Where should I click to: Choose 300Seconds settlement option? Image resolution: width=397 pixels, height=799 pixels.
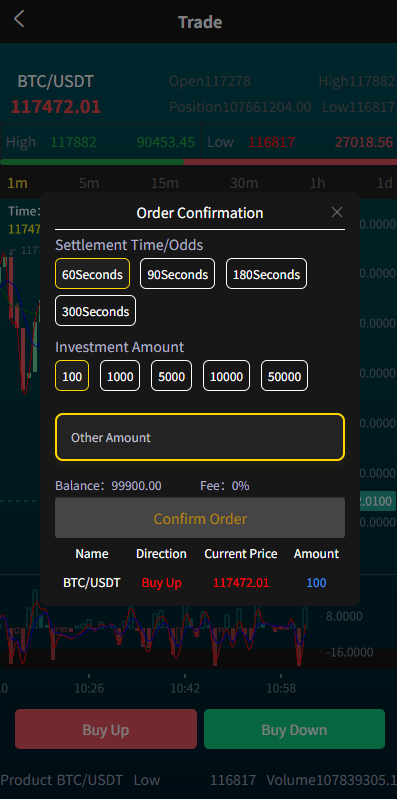(x=95, y=311)
